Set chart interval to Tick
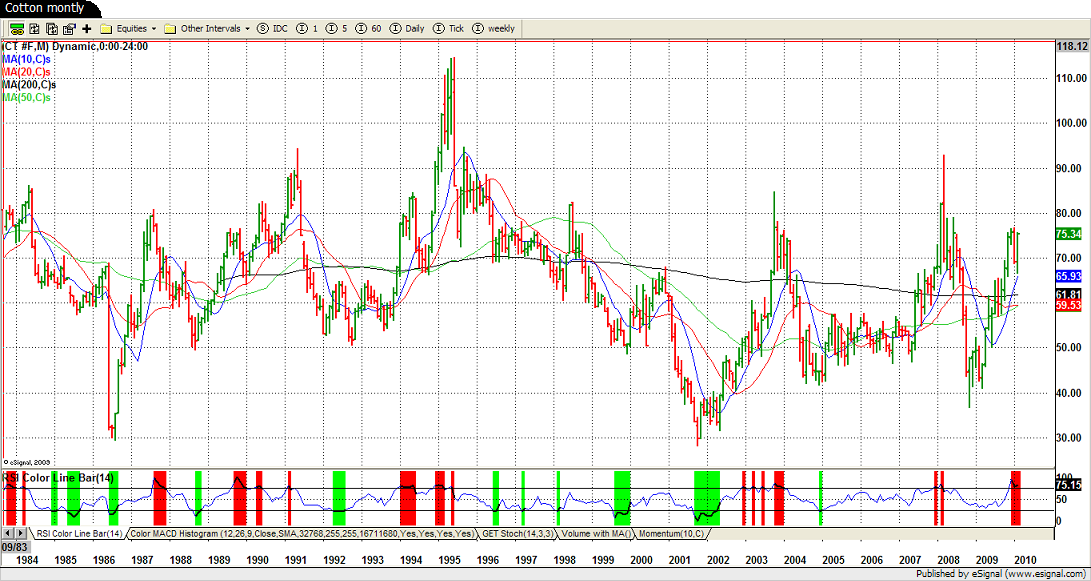The width and height of the screenshot is (1091, 581). click(448, 28)
